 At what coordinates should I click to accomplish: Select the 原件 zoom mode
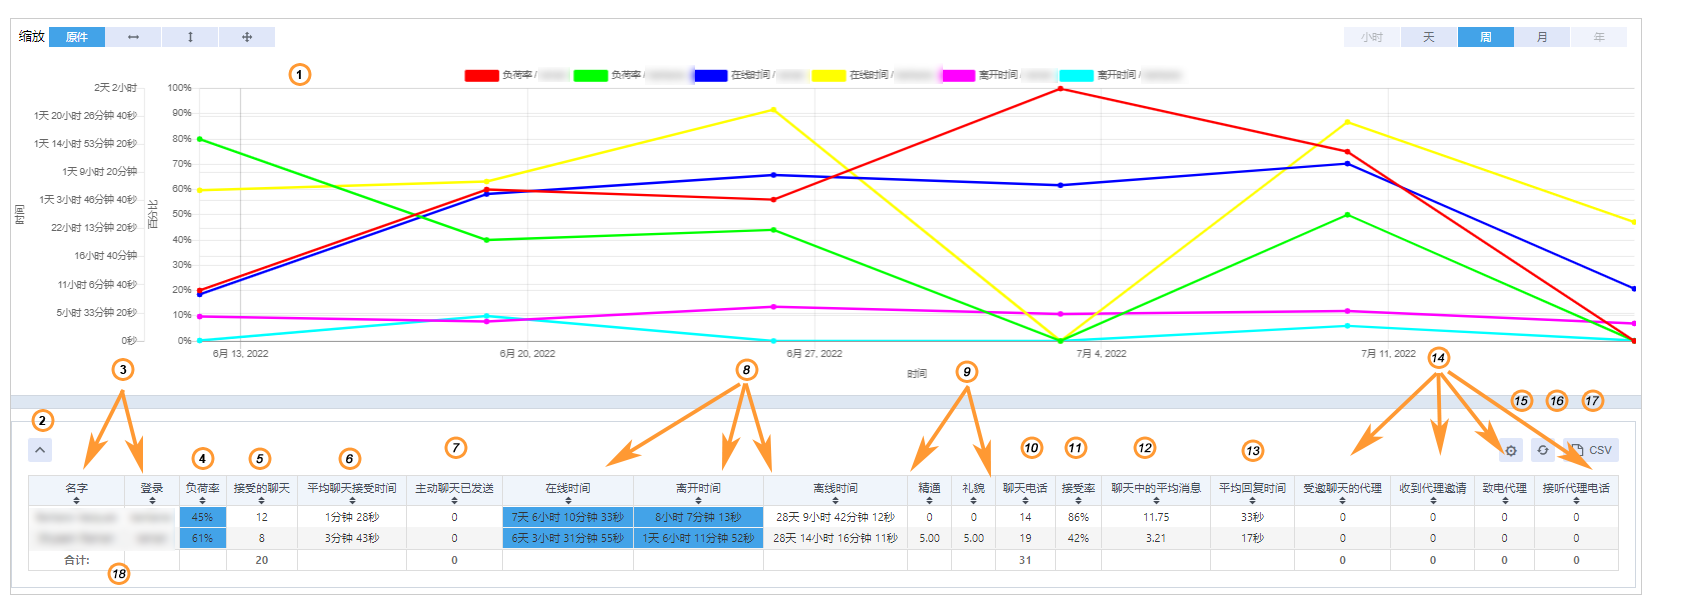(x=76, y=37)
